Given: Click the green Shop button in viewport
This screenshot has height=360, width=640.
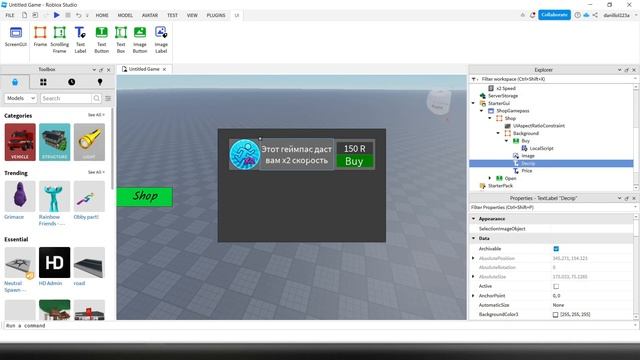Looking at the screenshot, I should point(144,197).
